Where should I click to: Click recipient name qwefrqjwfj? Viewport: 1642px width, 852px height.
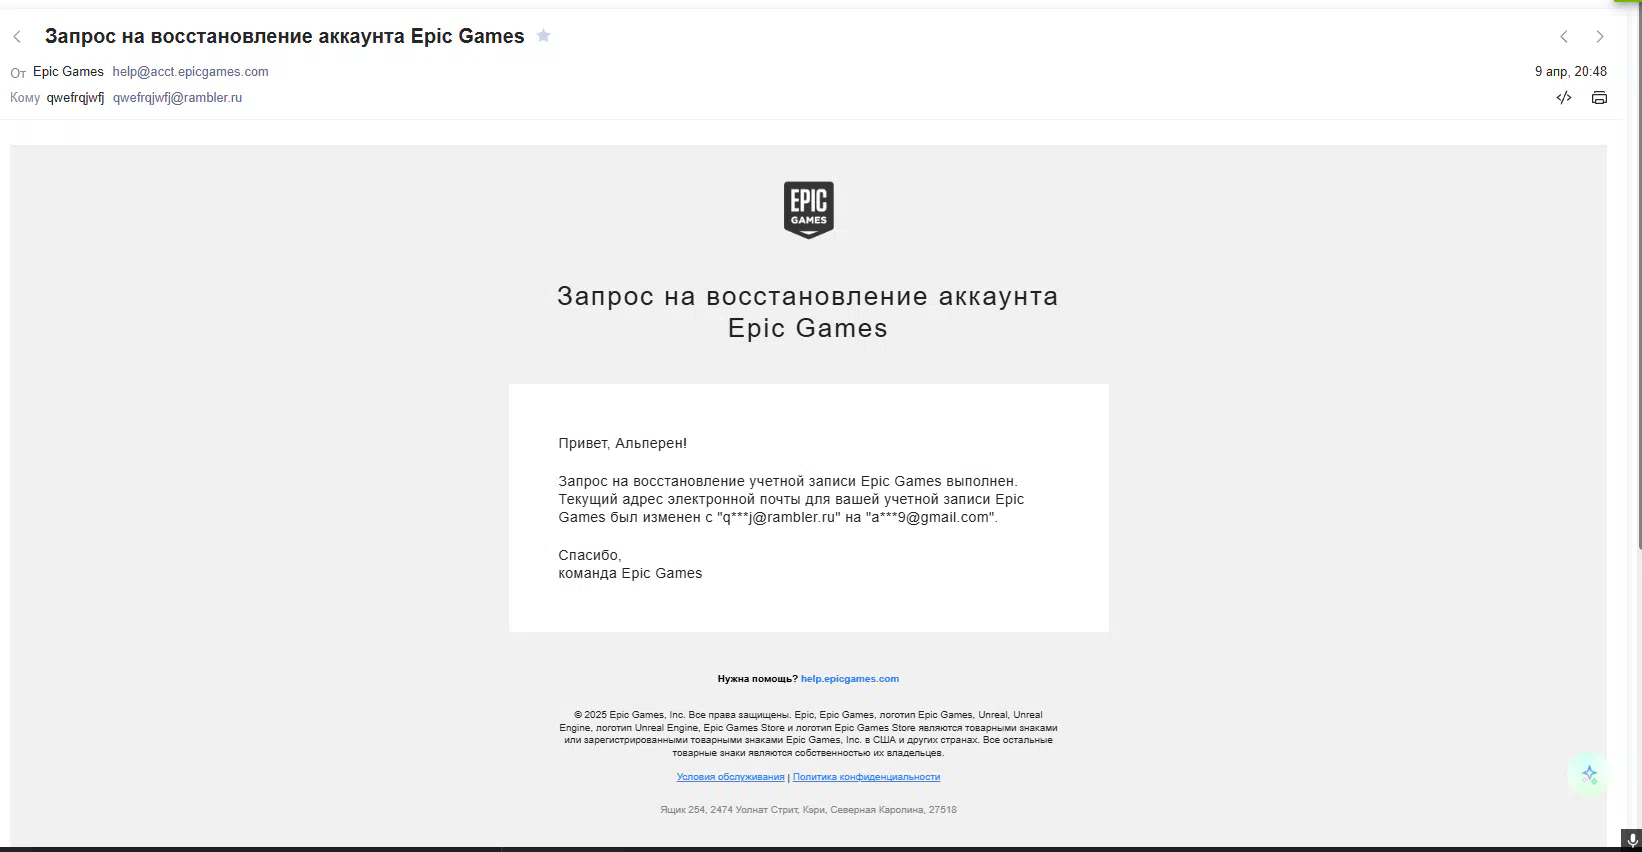click(75, 98)
